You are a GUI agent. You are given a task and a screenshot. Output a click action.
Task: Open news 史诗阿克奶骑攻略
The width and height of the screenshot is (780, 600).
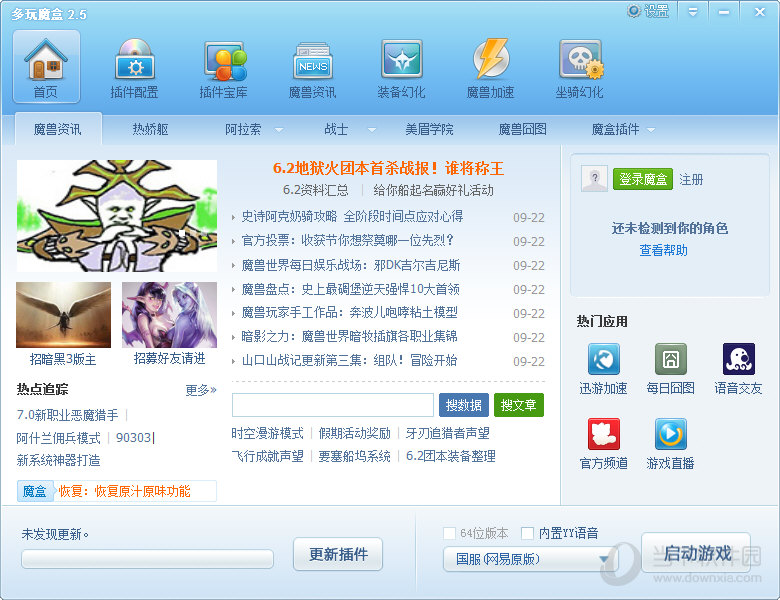(352, 216)
